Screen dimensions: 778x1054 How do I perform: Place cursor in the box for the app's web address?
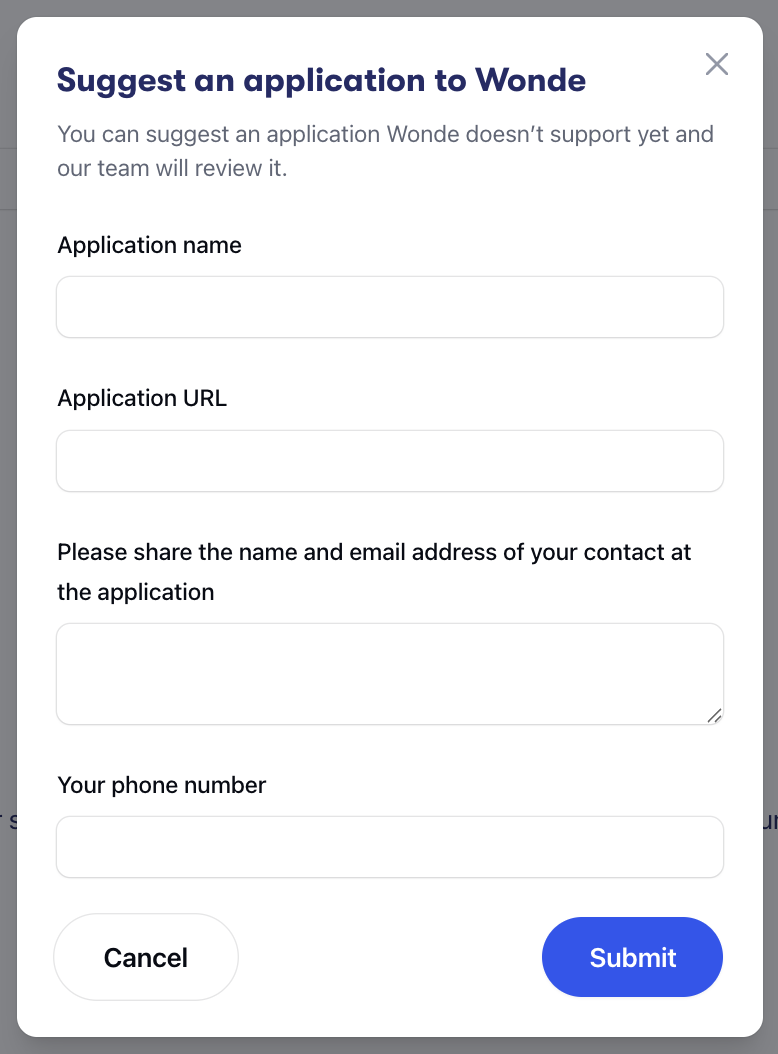point(389,461)
